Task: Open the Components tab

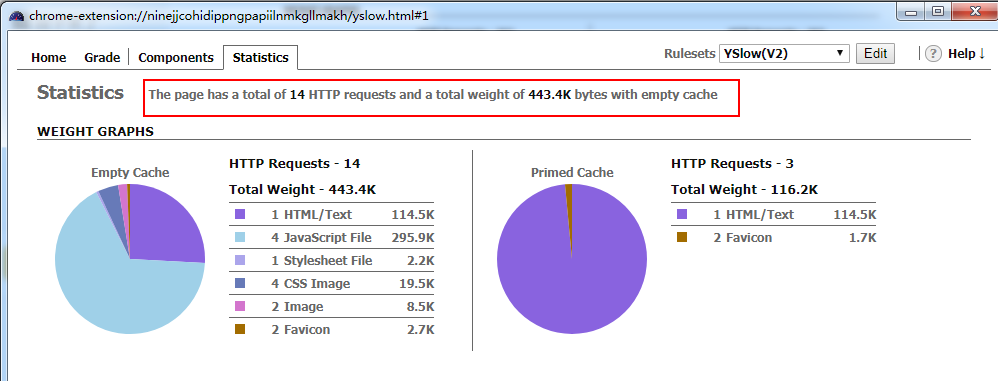Action: click(176, 57)
